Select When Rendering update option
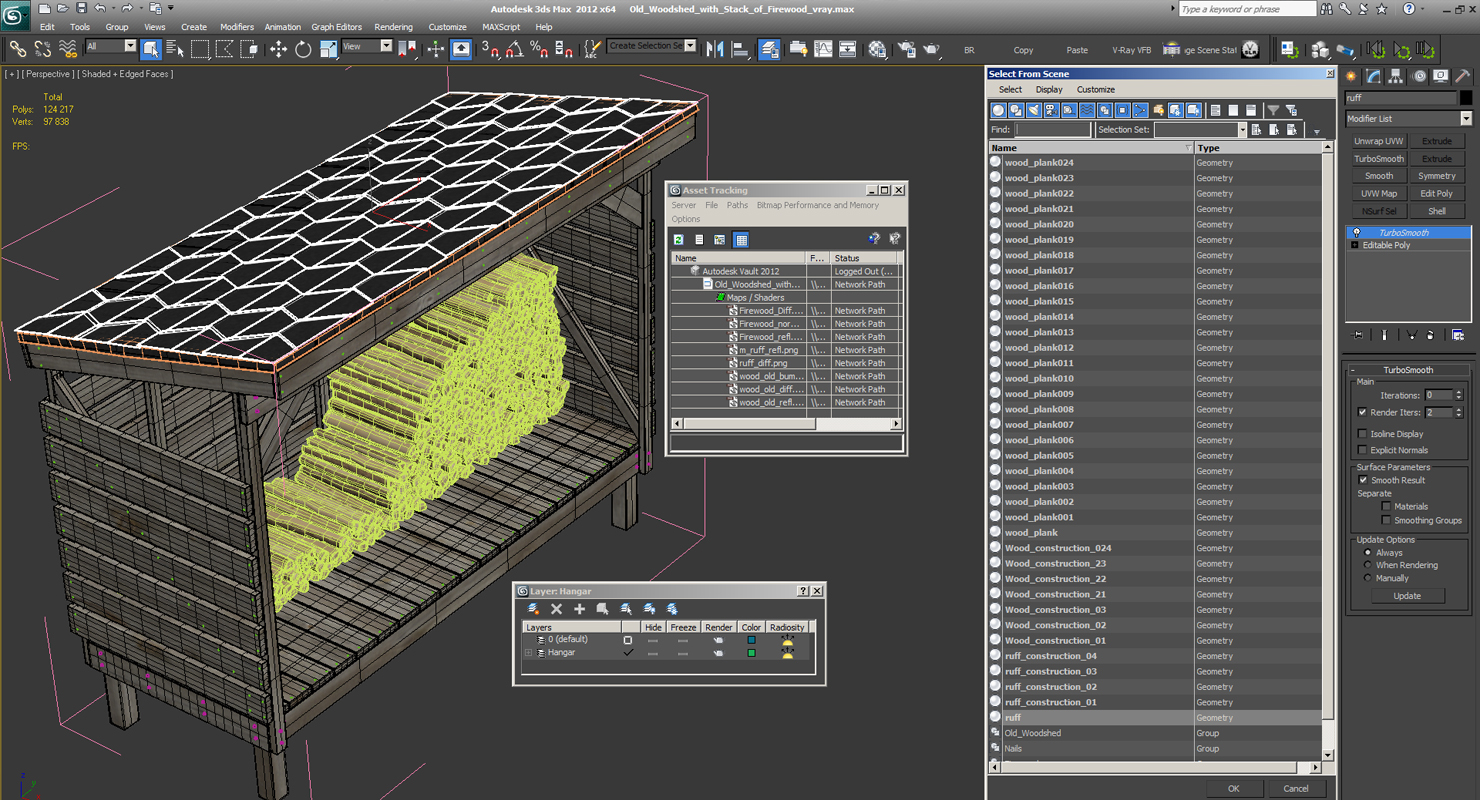The height and width of the screenshot is (800, 1480). pos(1368,565)
